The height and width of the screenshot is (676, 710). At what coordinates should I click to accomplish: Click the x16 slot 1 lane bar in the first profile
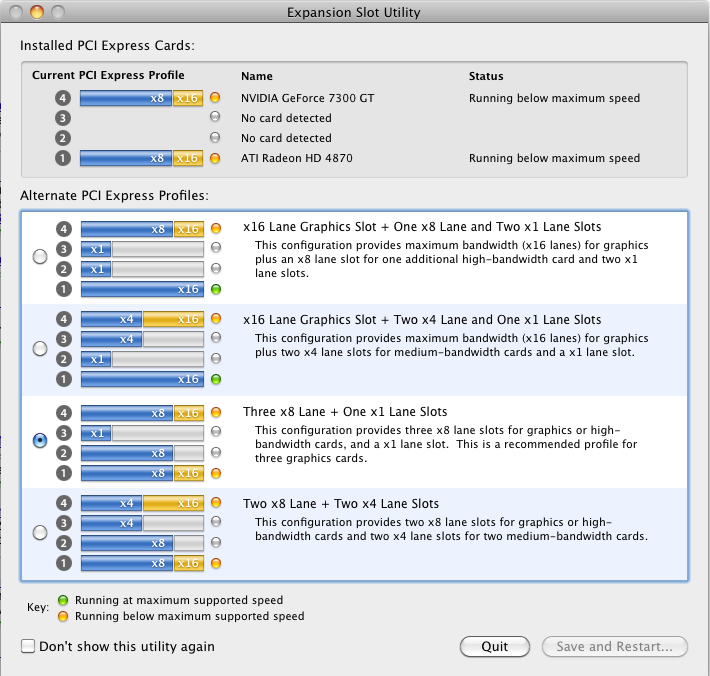point(142,289)
